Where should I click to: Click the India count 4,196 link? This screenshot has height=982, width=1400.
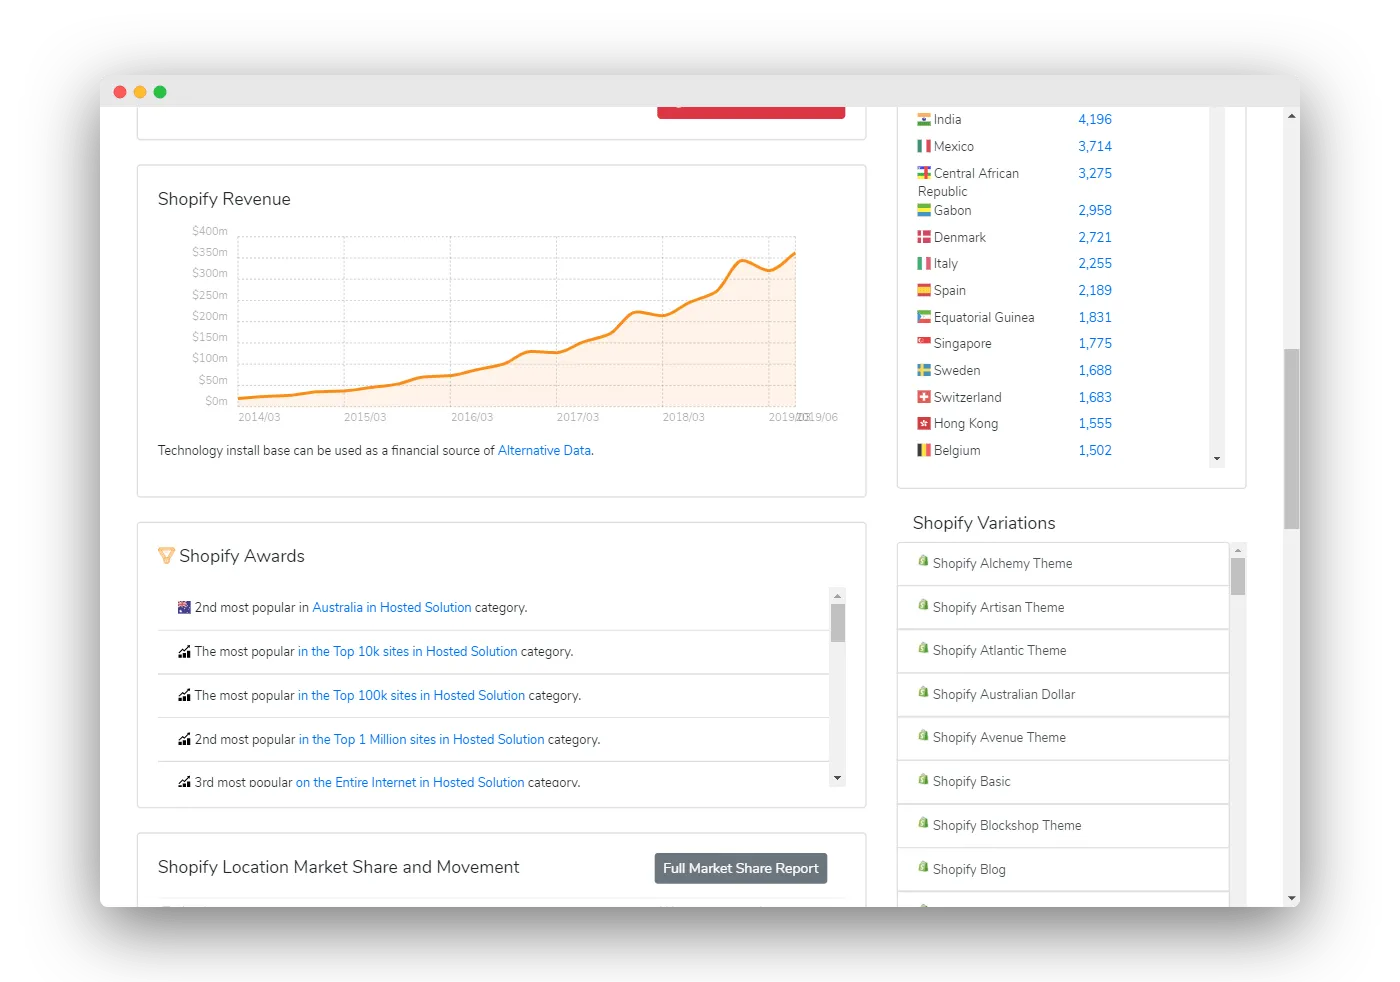coord(1094,119)
